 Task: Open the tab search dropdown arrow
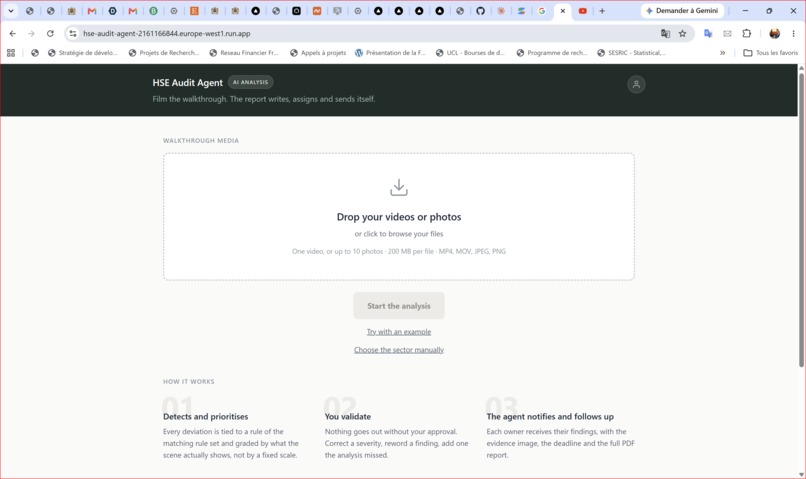pos(11,11)
